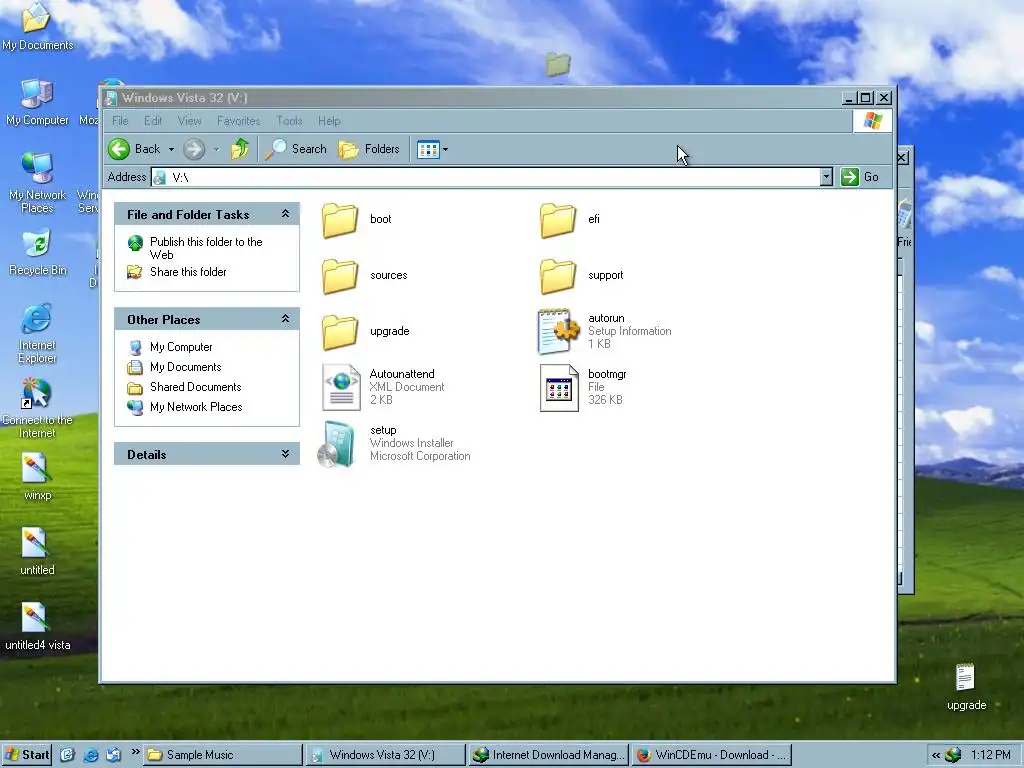Open My Network Places in Other Places
The width and height of the screenshot is (1024, 768).
coord(196,407)
